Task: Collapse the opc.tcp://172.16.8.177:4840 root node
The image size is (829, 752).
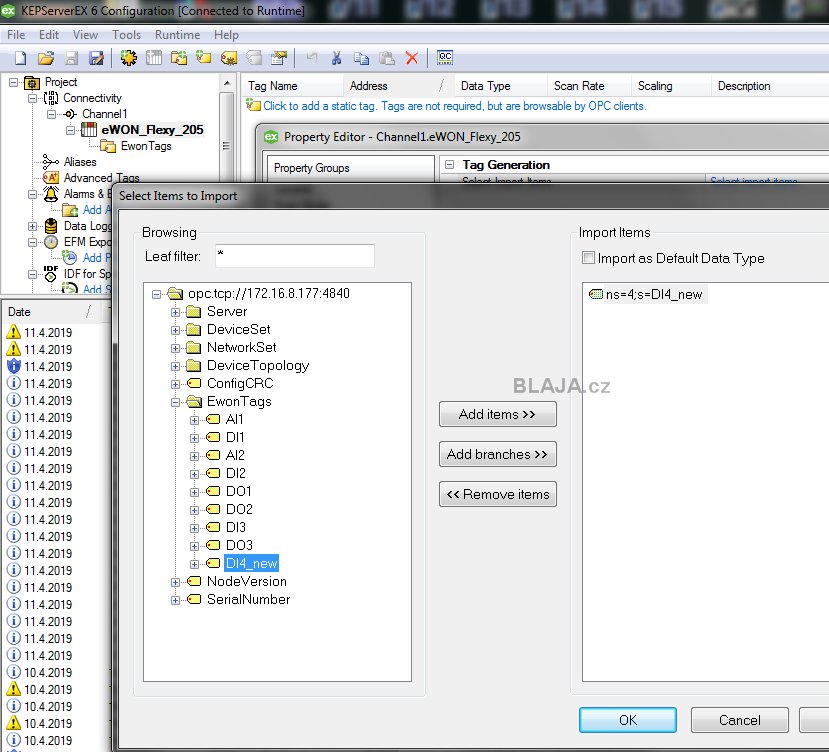Action: pyautogui.click(x=156, y=294)
